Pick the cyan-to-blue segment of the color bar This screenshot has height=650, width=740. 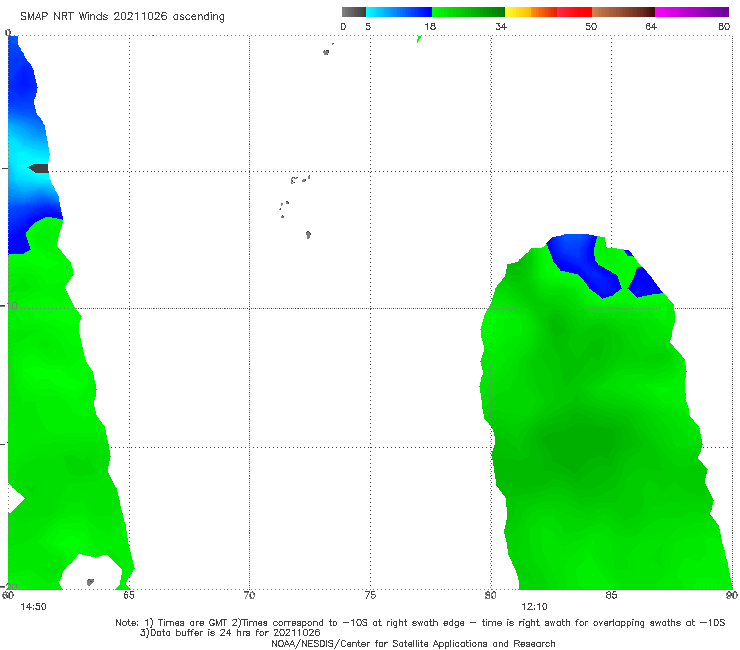(x=399, y=12)
